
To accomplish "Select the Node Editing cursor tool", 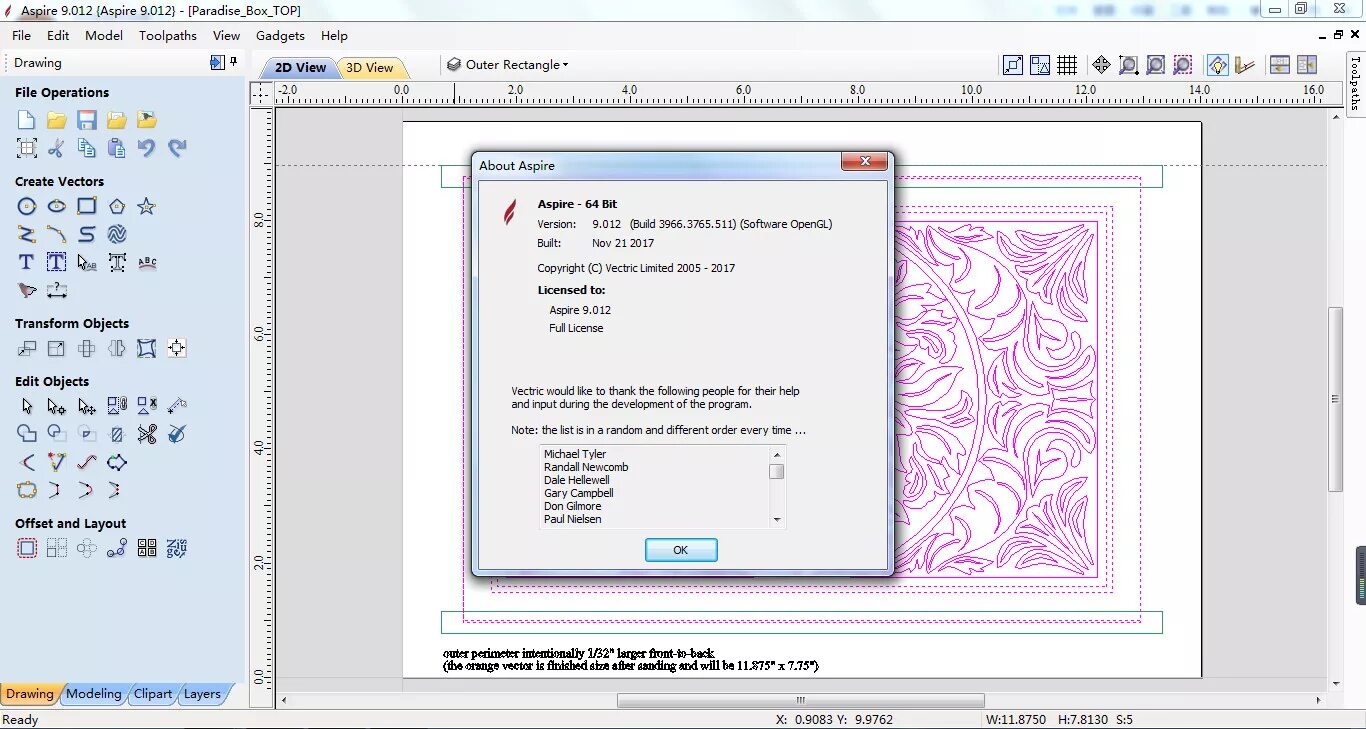I will coord(57,406).
